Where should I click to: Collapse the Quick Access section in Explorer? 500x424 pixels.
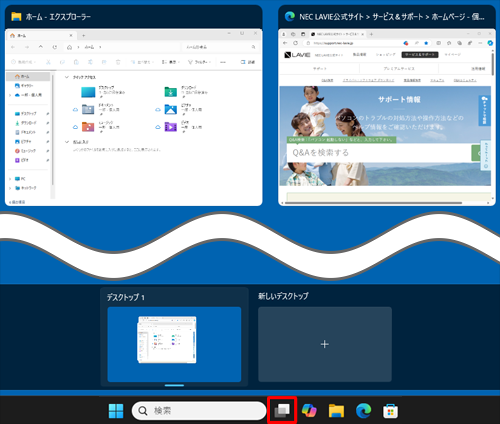67,77
